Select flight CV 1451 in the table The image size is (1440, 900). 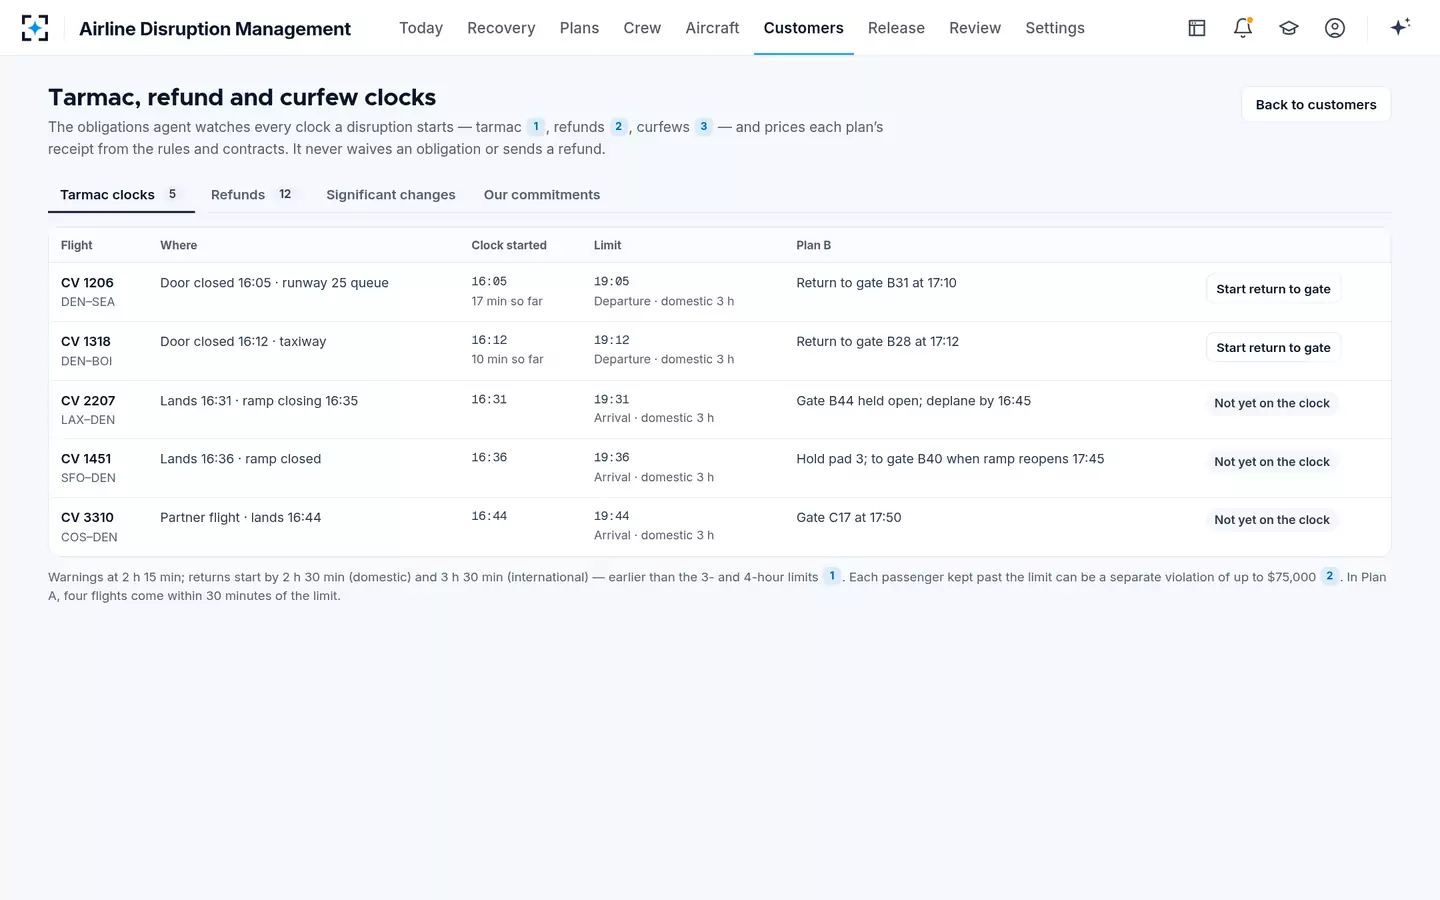[719, 468]
